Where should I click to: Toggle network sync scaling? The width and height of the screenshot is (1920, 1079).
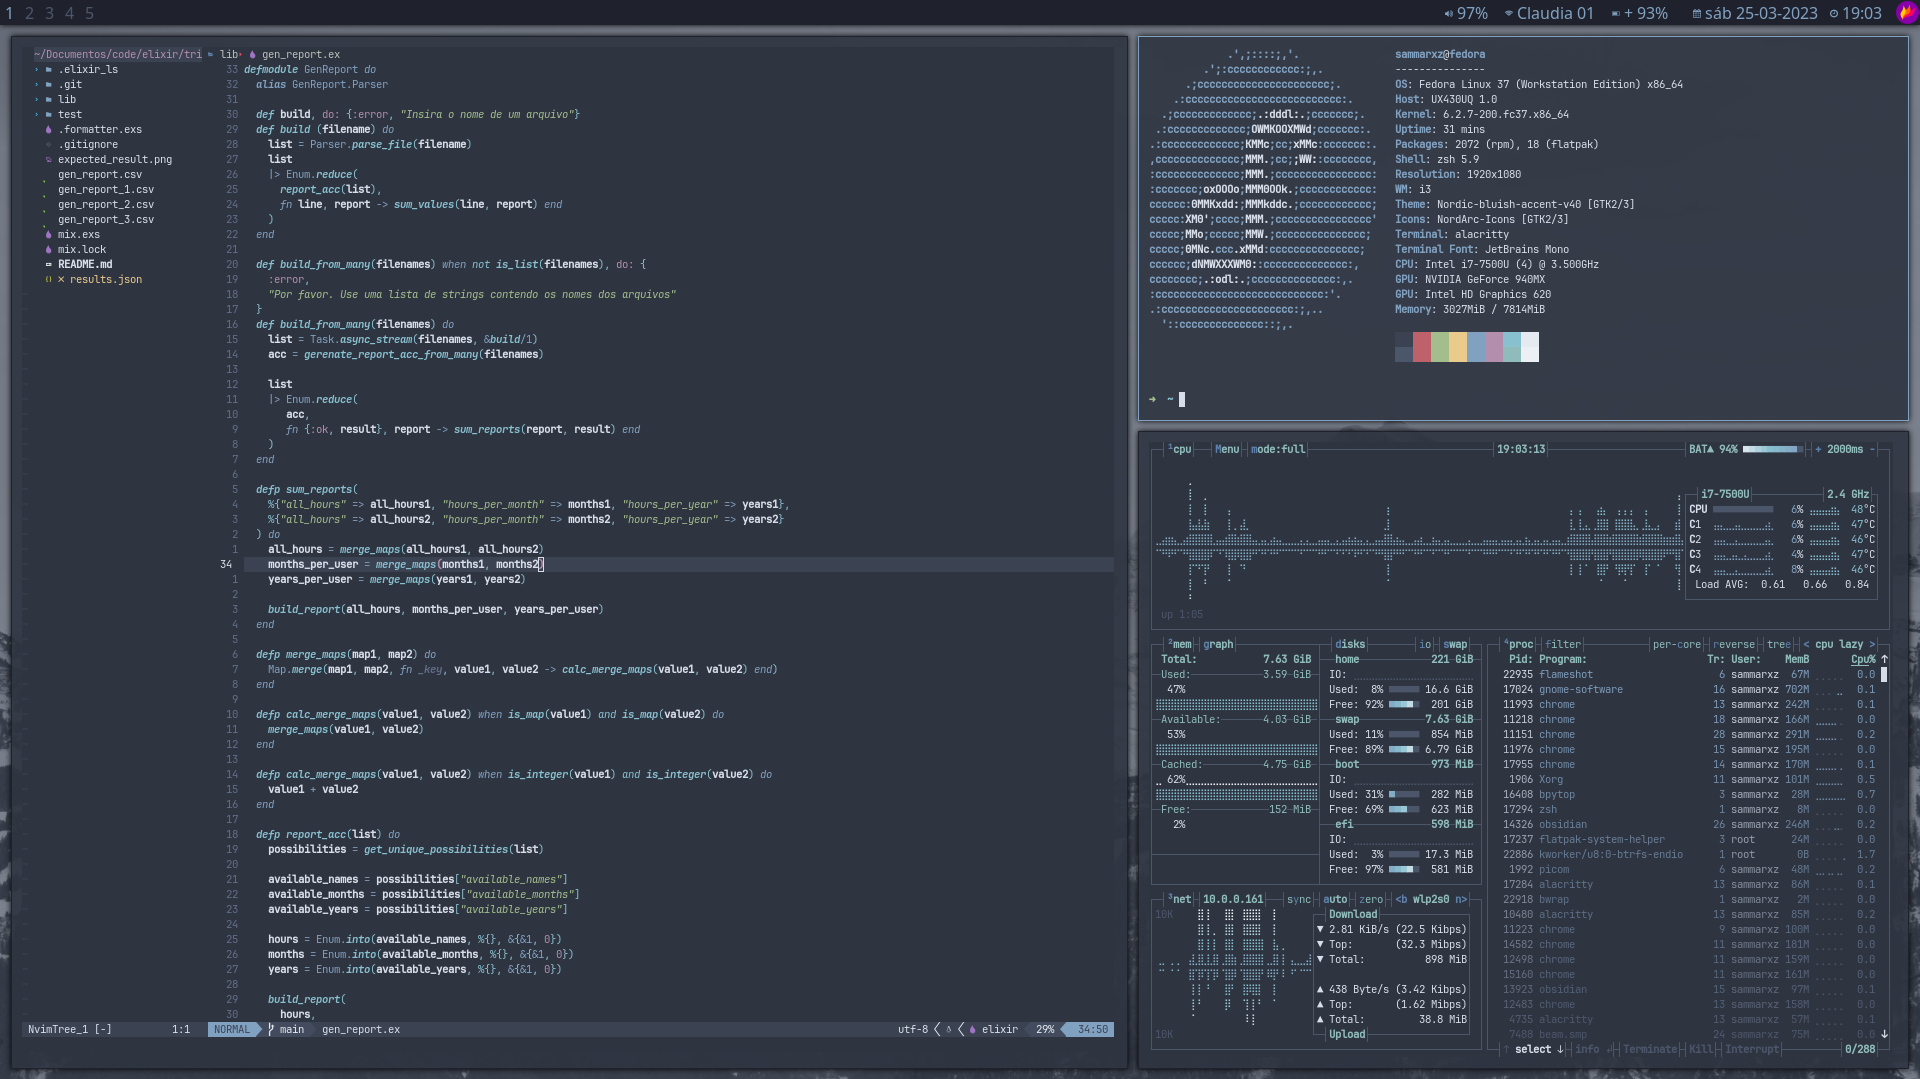tap(1299, 900)
